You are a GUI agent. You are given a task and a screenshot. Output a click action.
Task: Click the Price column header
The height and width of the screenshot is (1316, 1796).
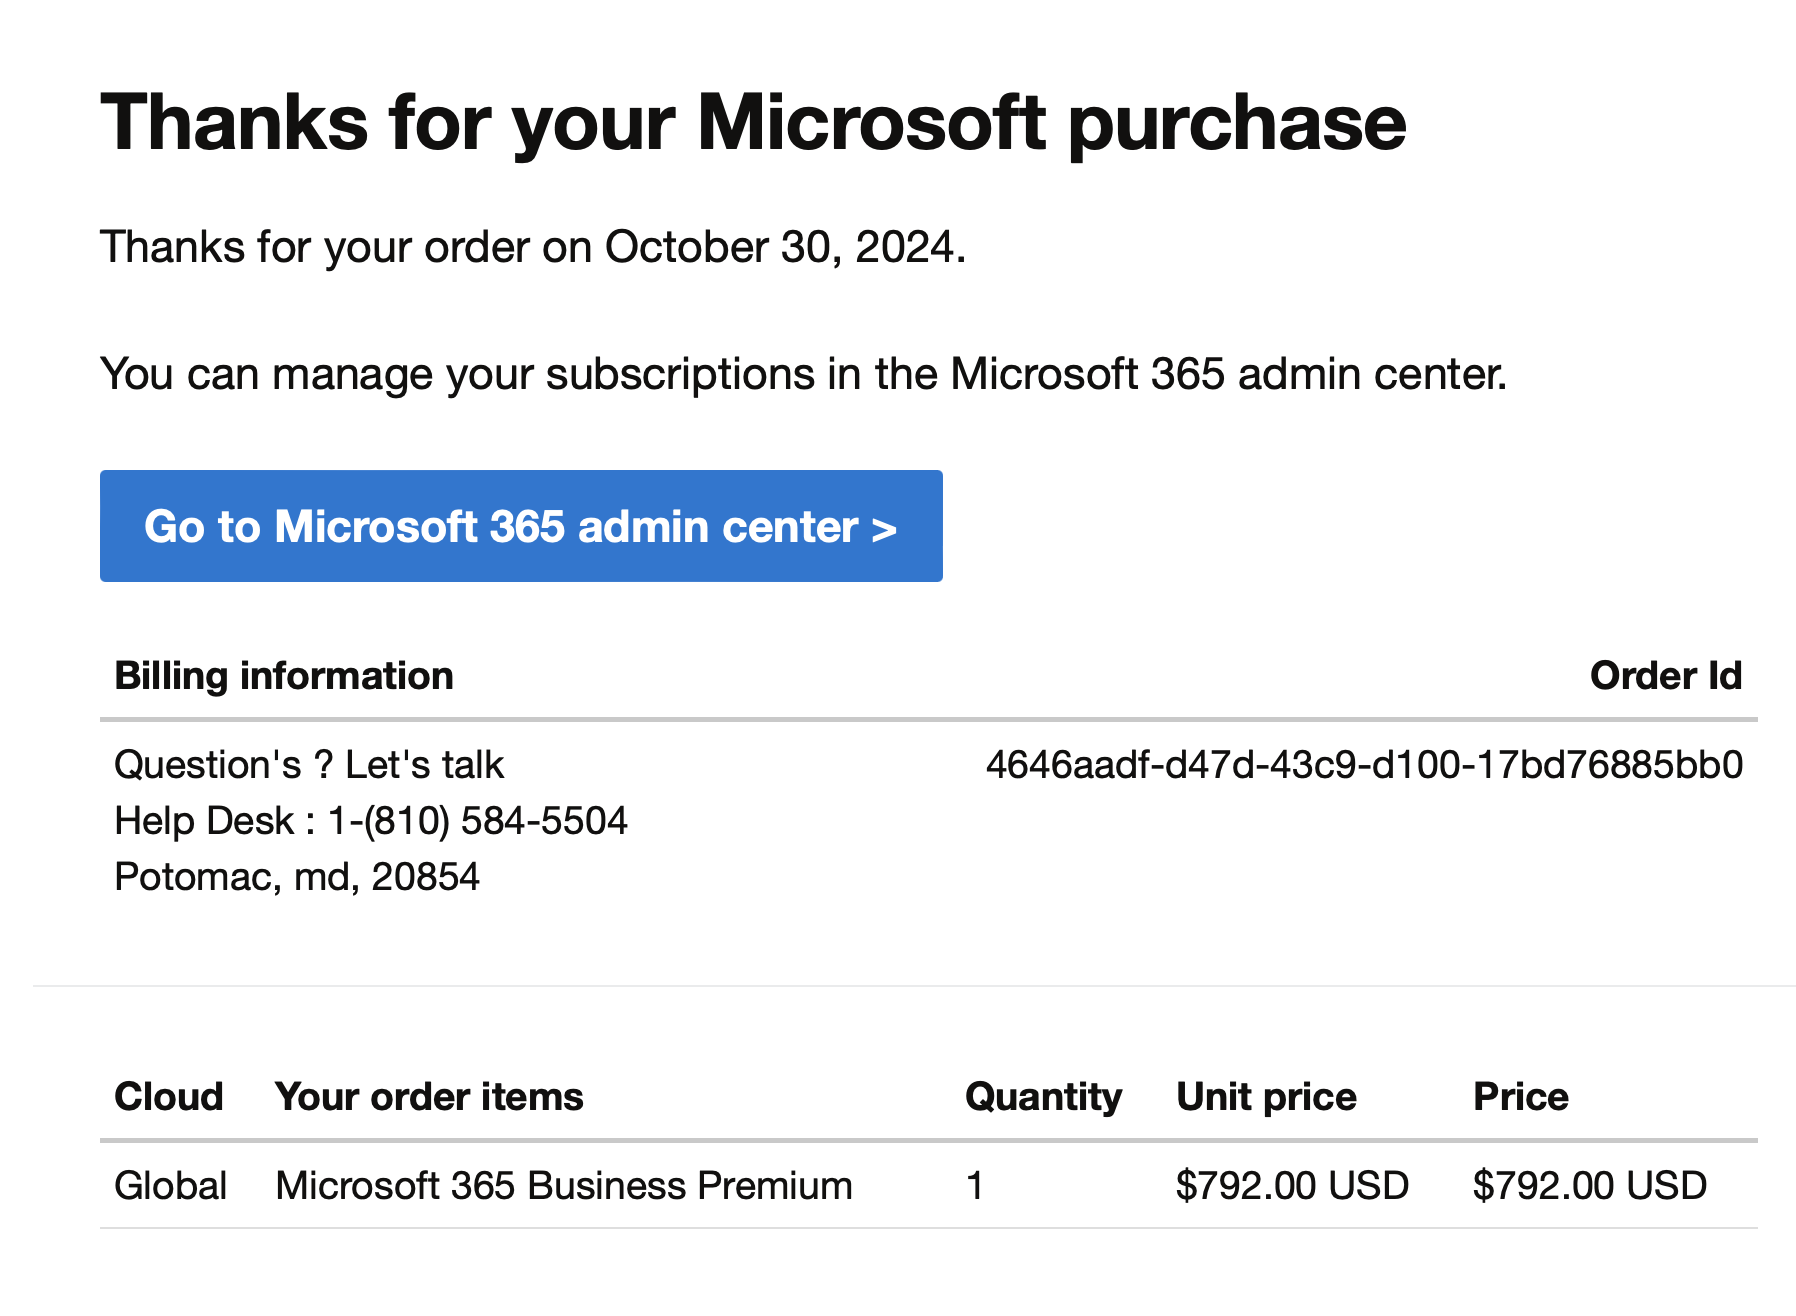pyautogui.click(x=1519, y=1096)
